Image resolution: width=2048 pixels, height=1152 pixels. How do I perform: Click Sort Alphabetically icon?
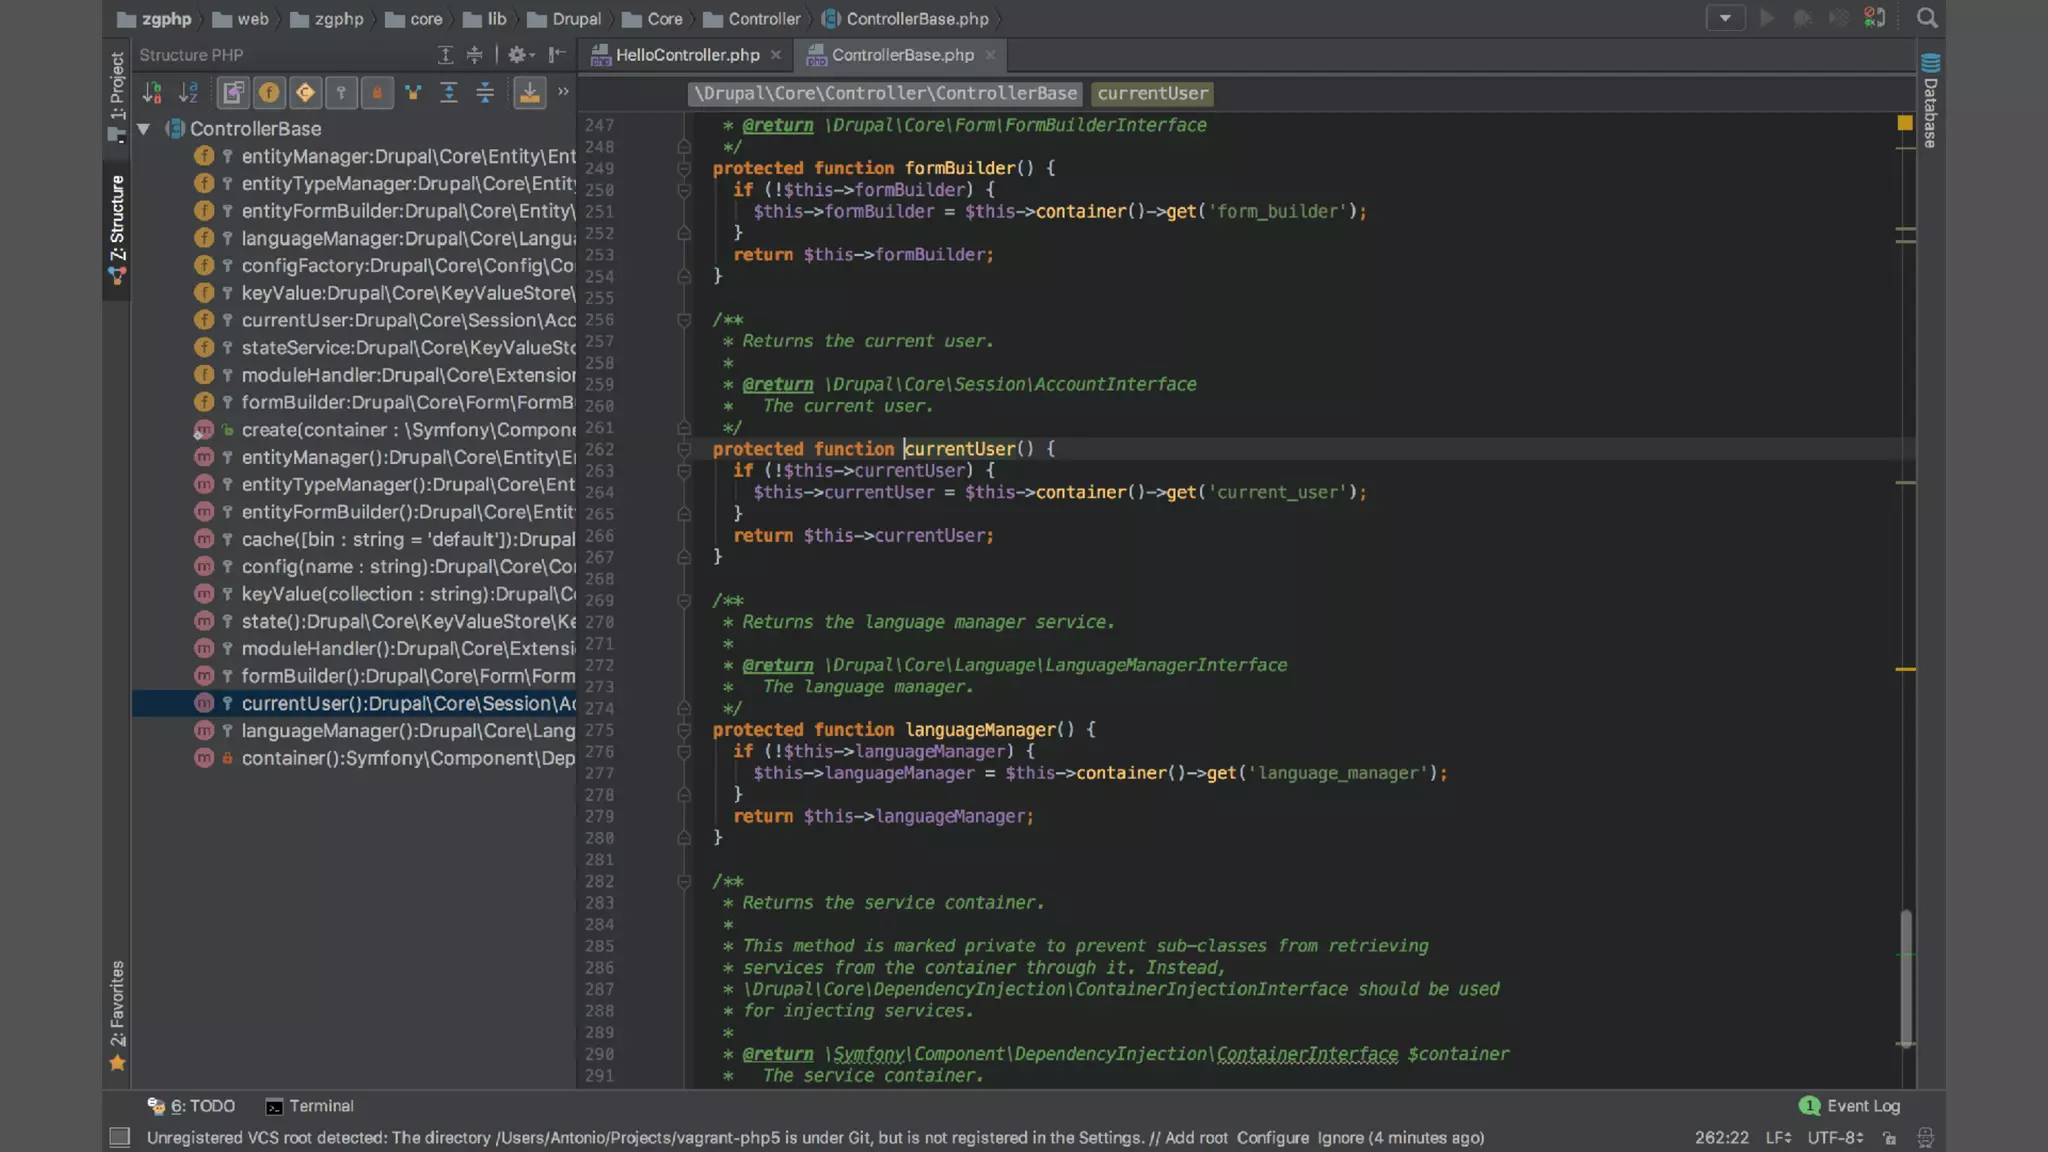[188, 93]
